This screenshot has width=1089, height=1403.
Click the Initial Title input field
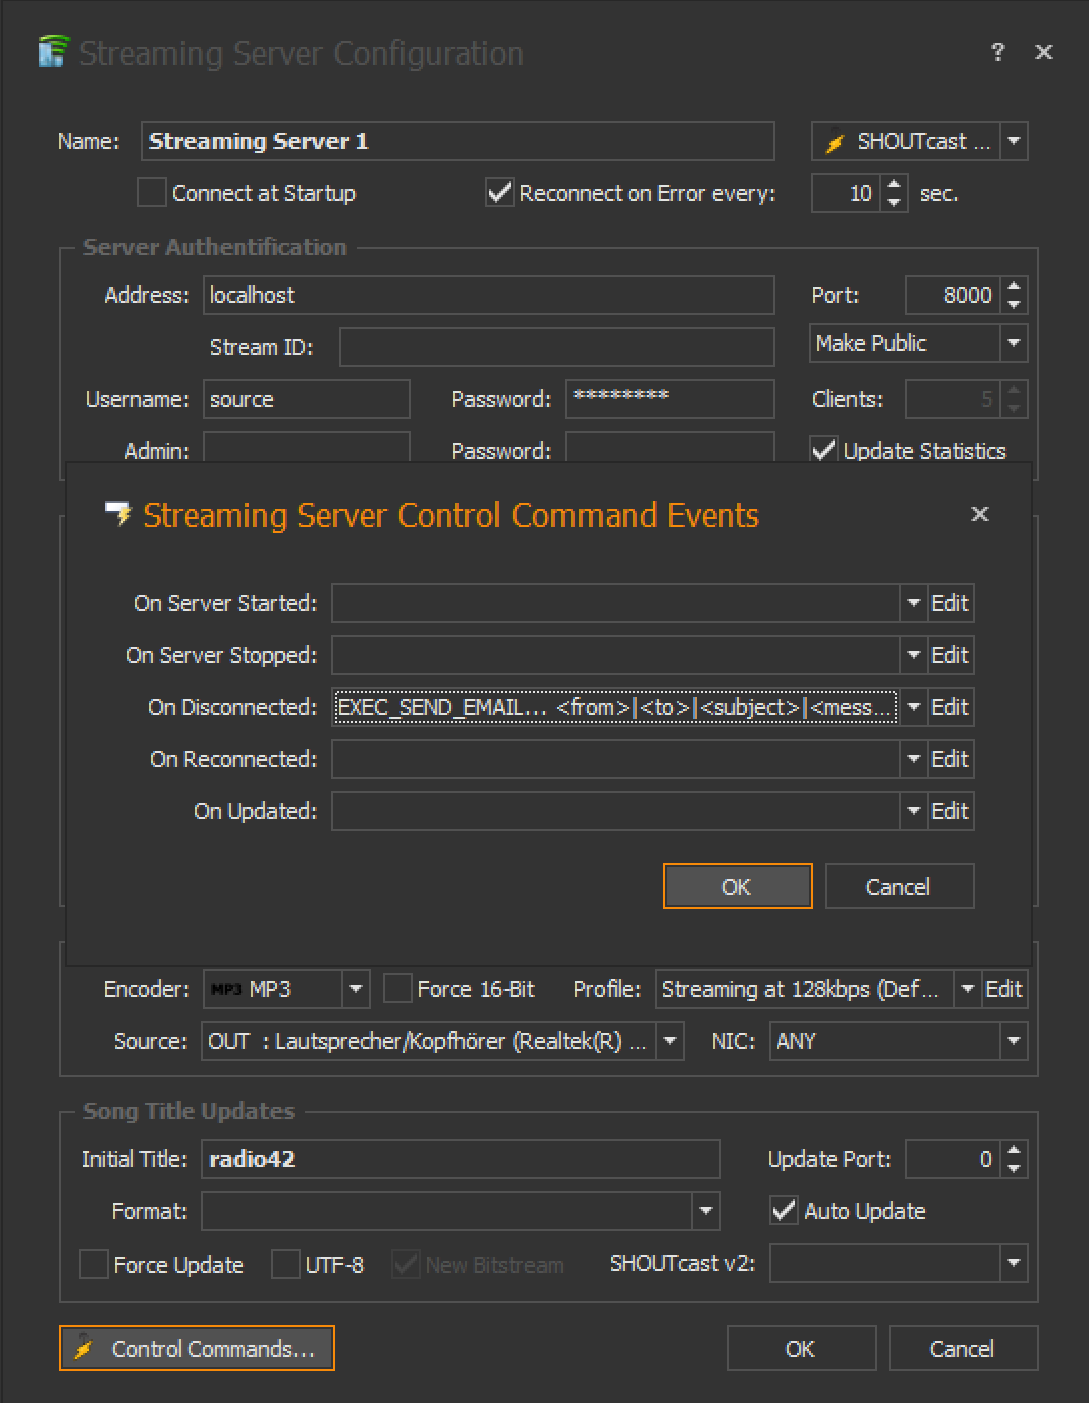pyautogui.click(x=460, y=1159)
